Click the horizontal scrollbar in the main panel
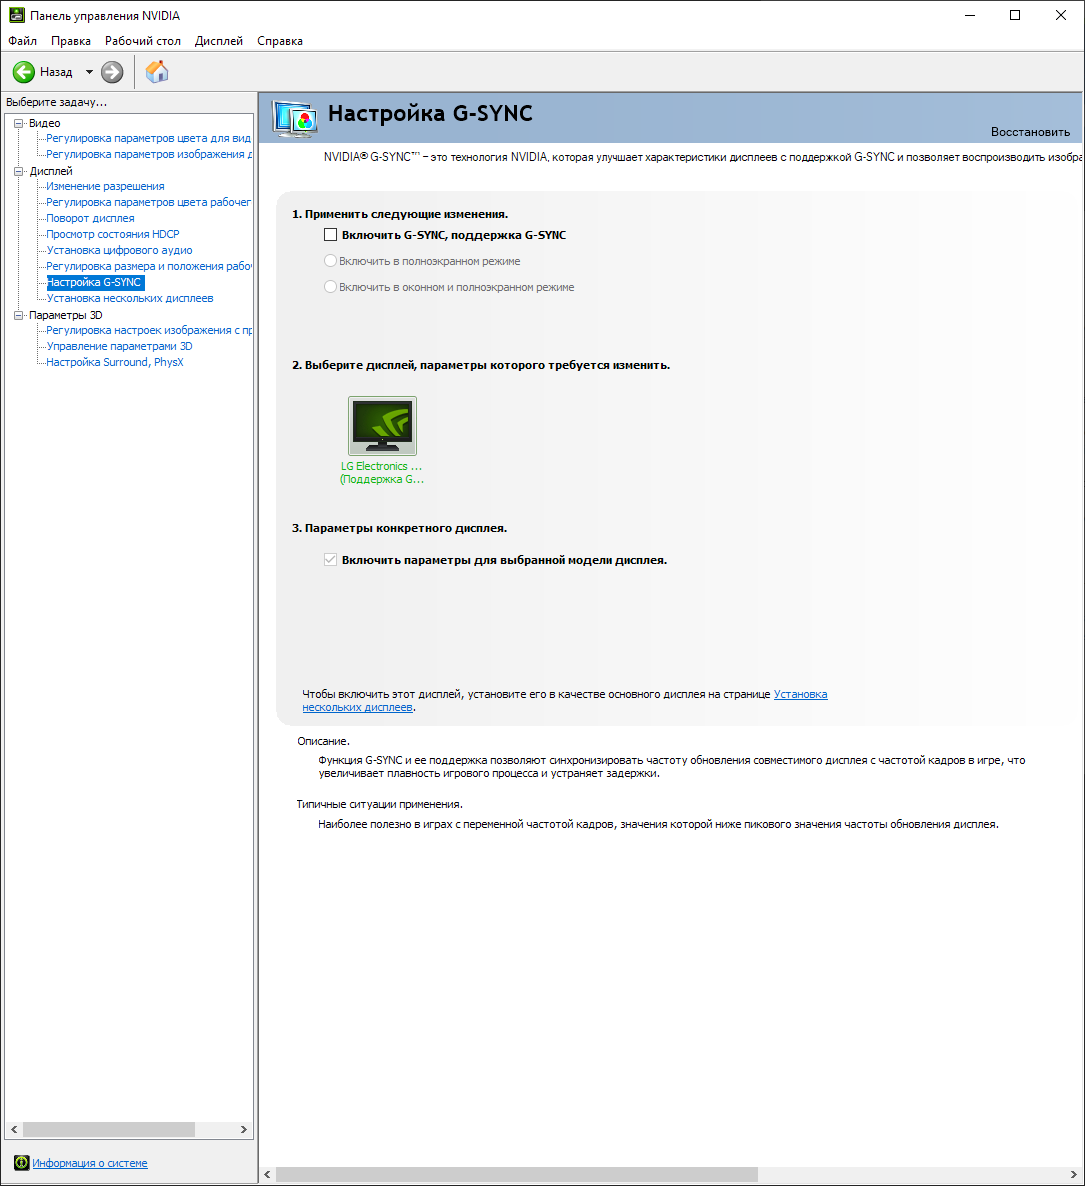The image size is (1085, 1186). [x=516, y=1174]
